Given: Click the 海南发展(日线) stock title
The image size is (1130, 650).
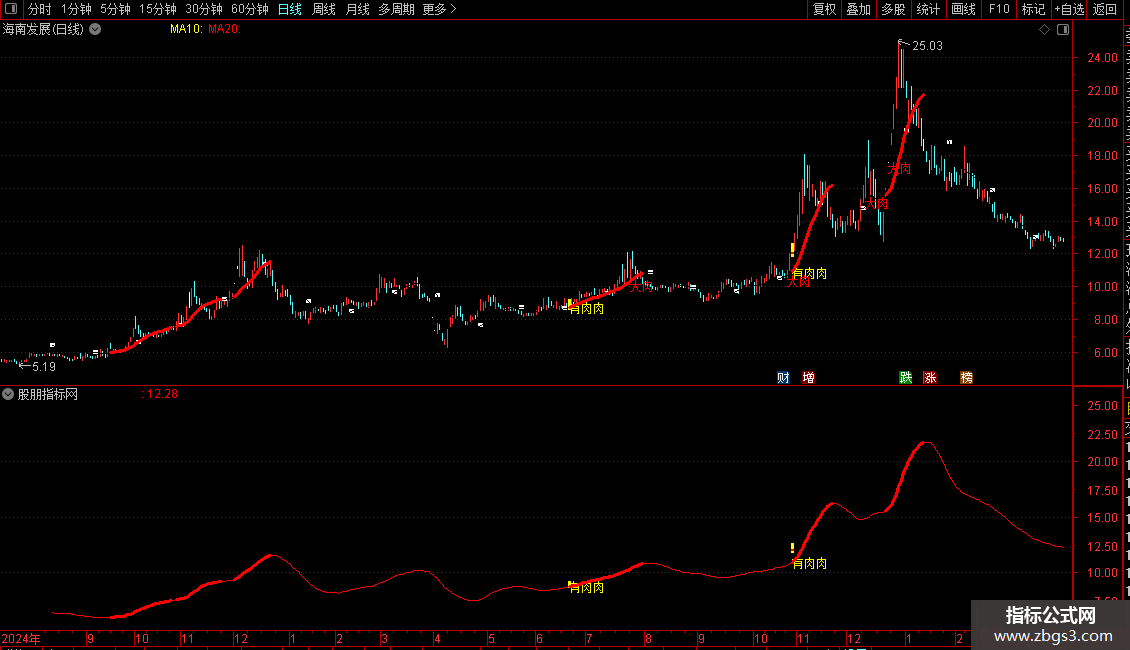Looking at the screenshot, I should point(43,30).
